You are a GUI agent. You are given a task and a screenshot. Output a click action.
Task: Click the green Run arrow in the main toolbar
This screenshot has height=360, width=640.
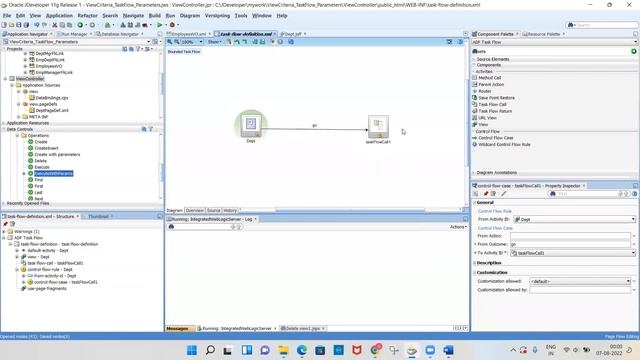pyautogui.click(x=160, y=25)
